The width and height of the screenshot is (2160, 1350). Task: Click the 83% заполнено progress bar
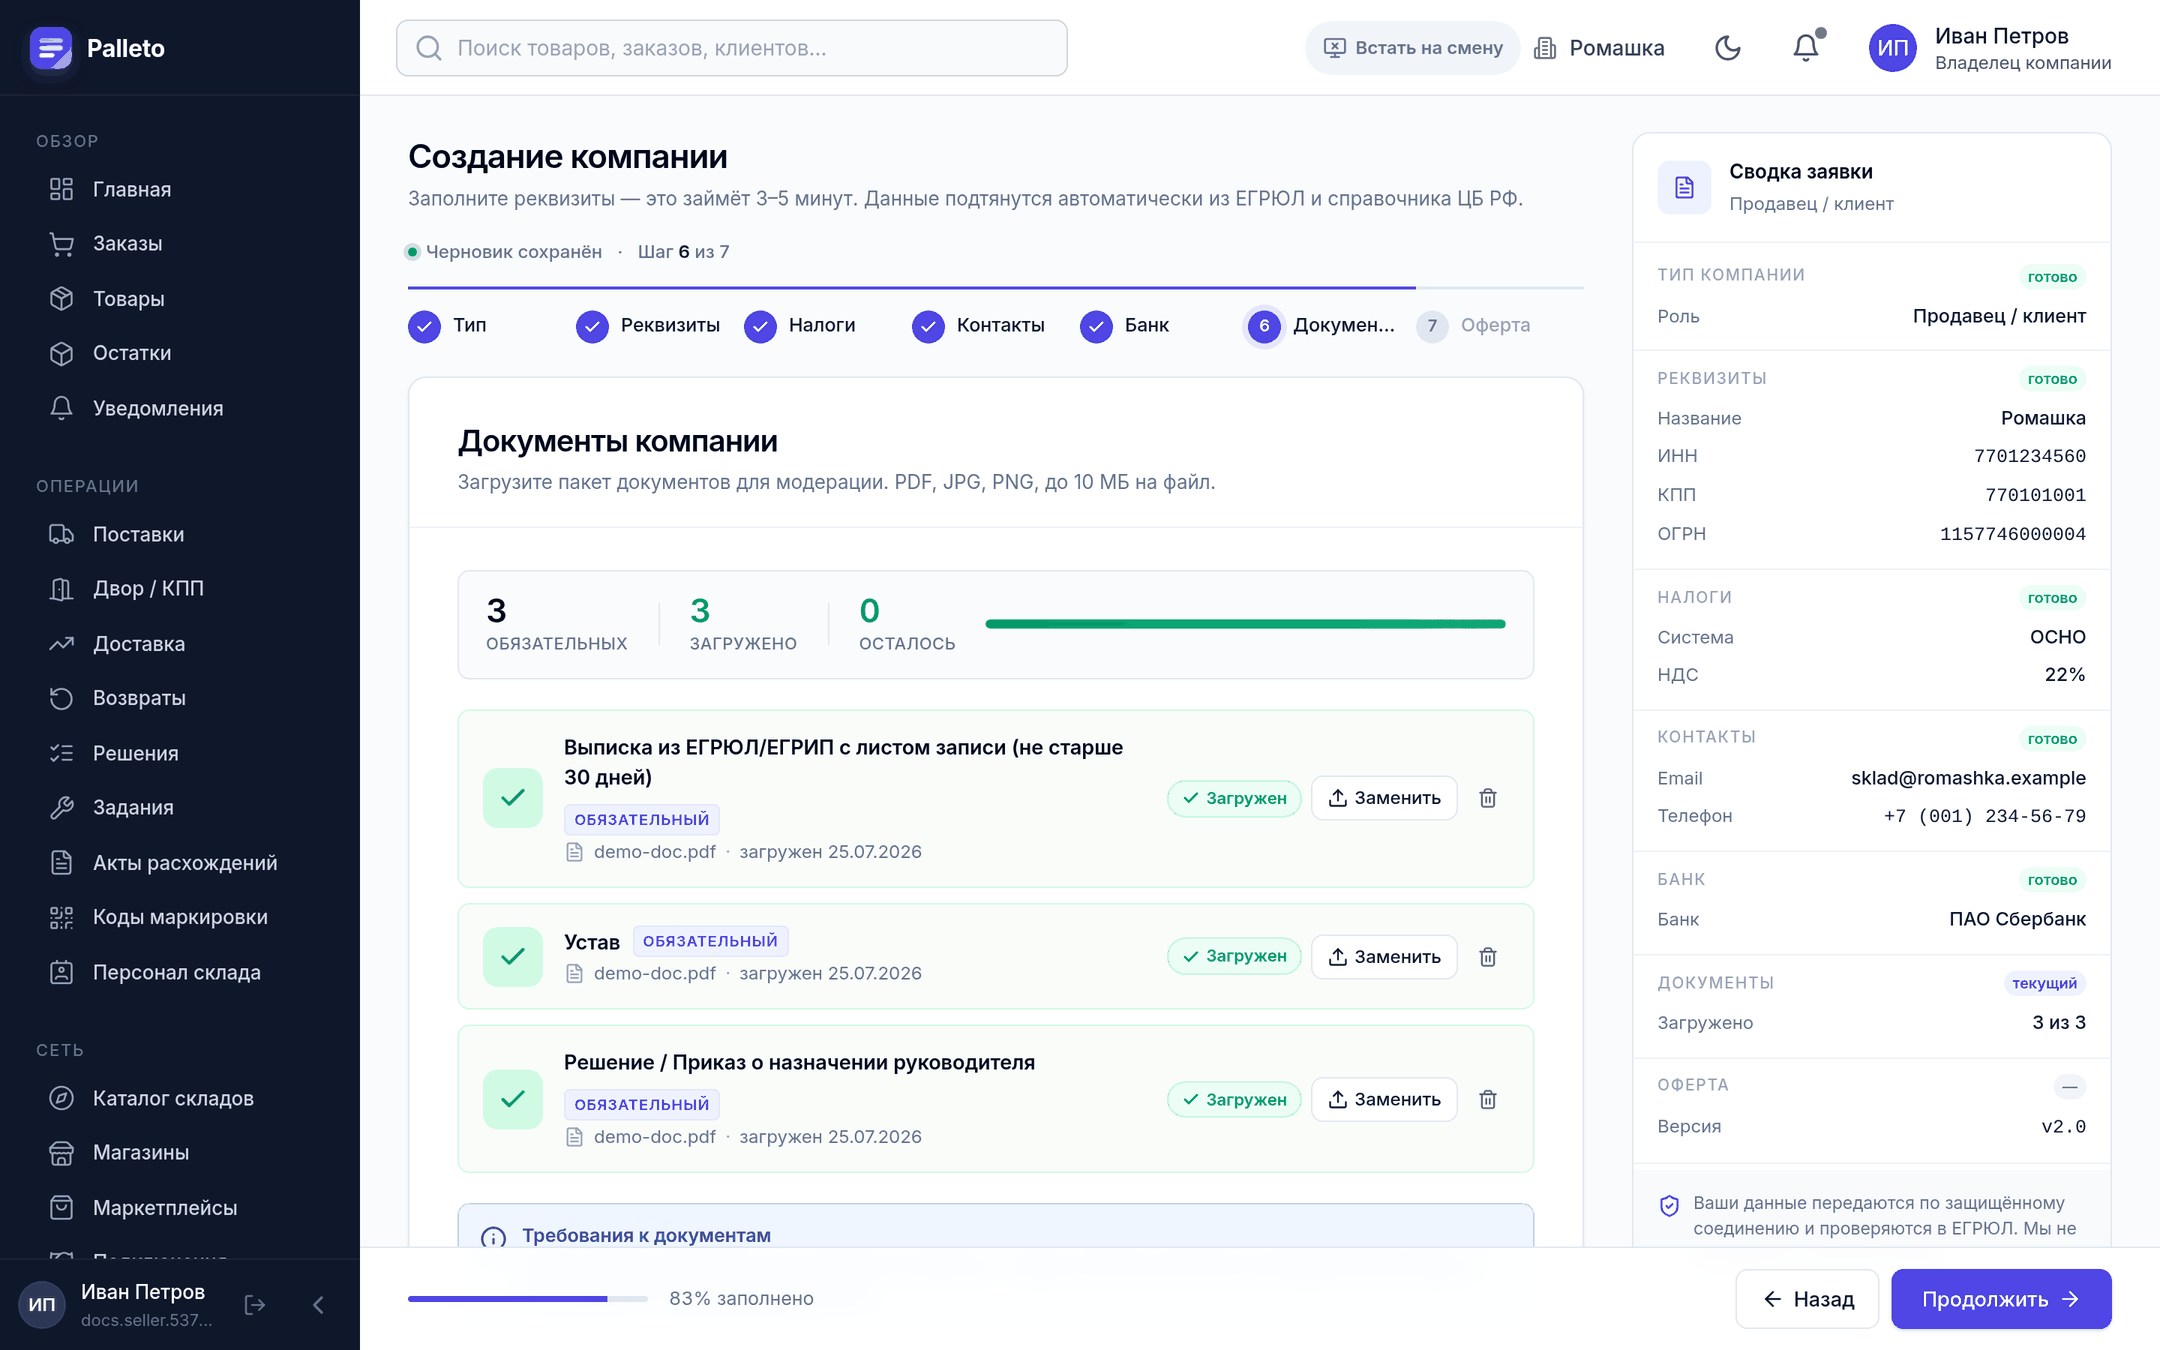point(528,1299)
